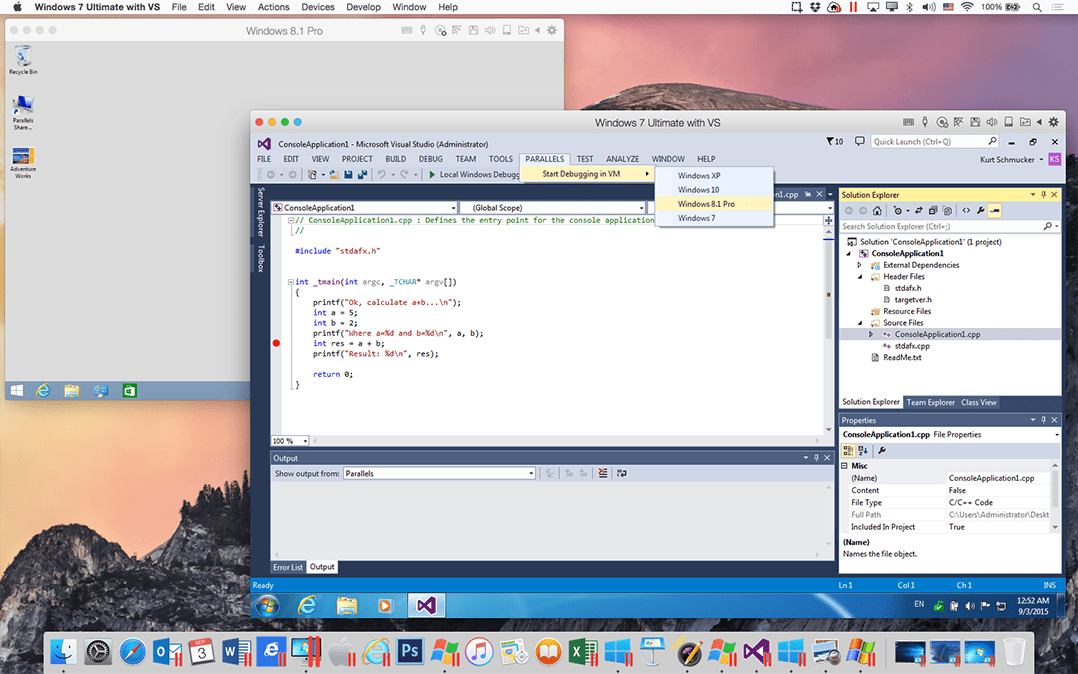Click the Save icon in Visual Studio toolbar
The height and width of the screenshot is (674, 1078).
349,175
